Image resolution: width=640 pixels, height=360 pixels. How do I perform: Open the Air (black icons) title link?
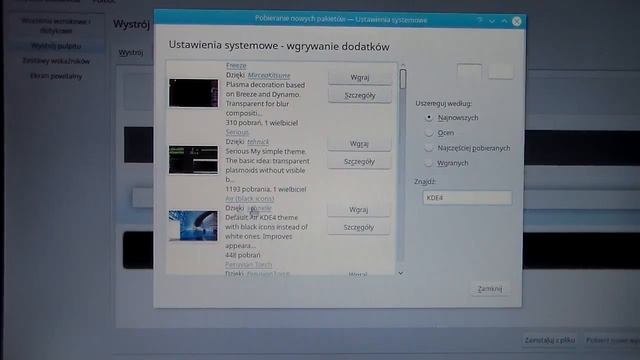tap(249, 199)
